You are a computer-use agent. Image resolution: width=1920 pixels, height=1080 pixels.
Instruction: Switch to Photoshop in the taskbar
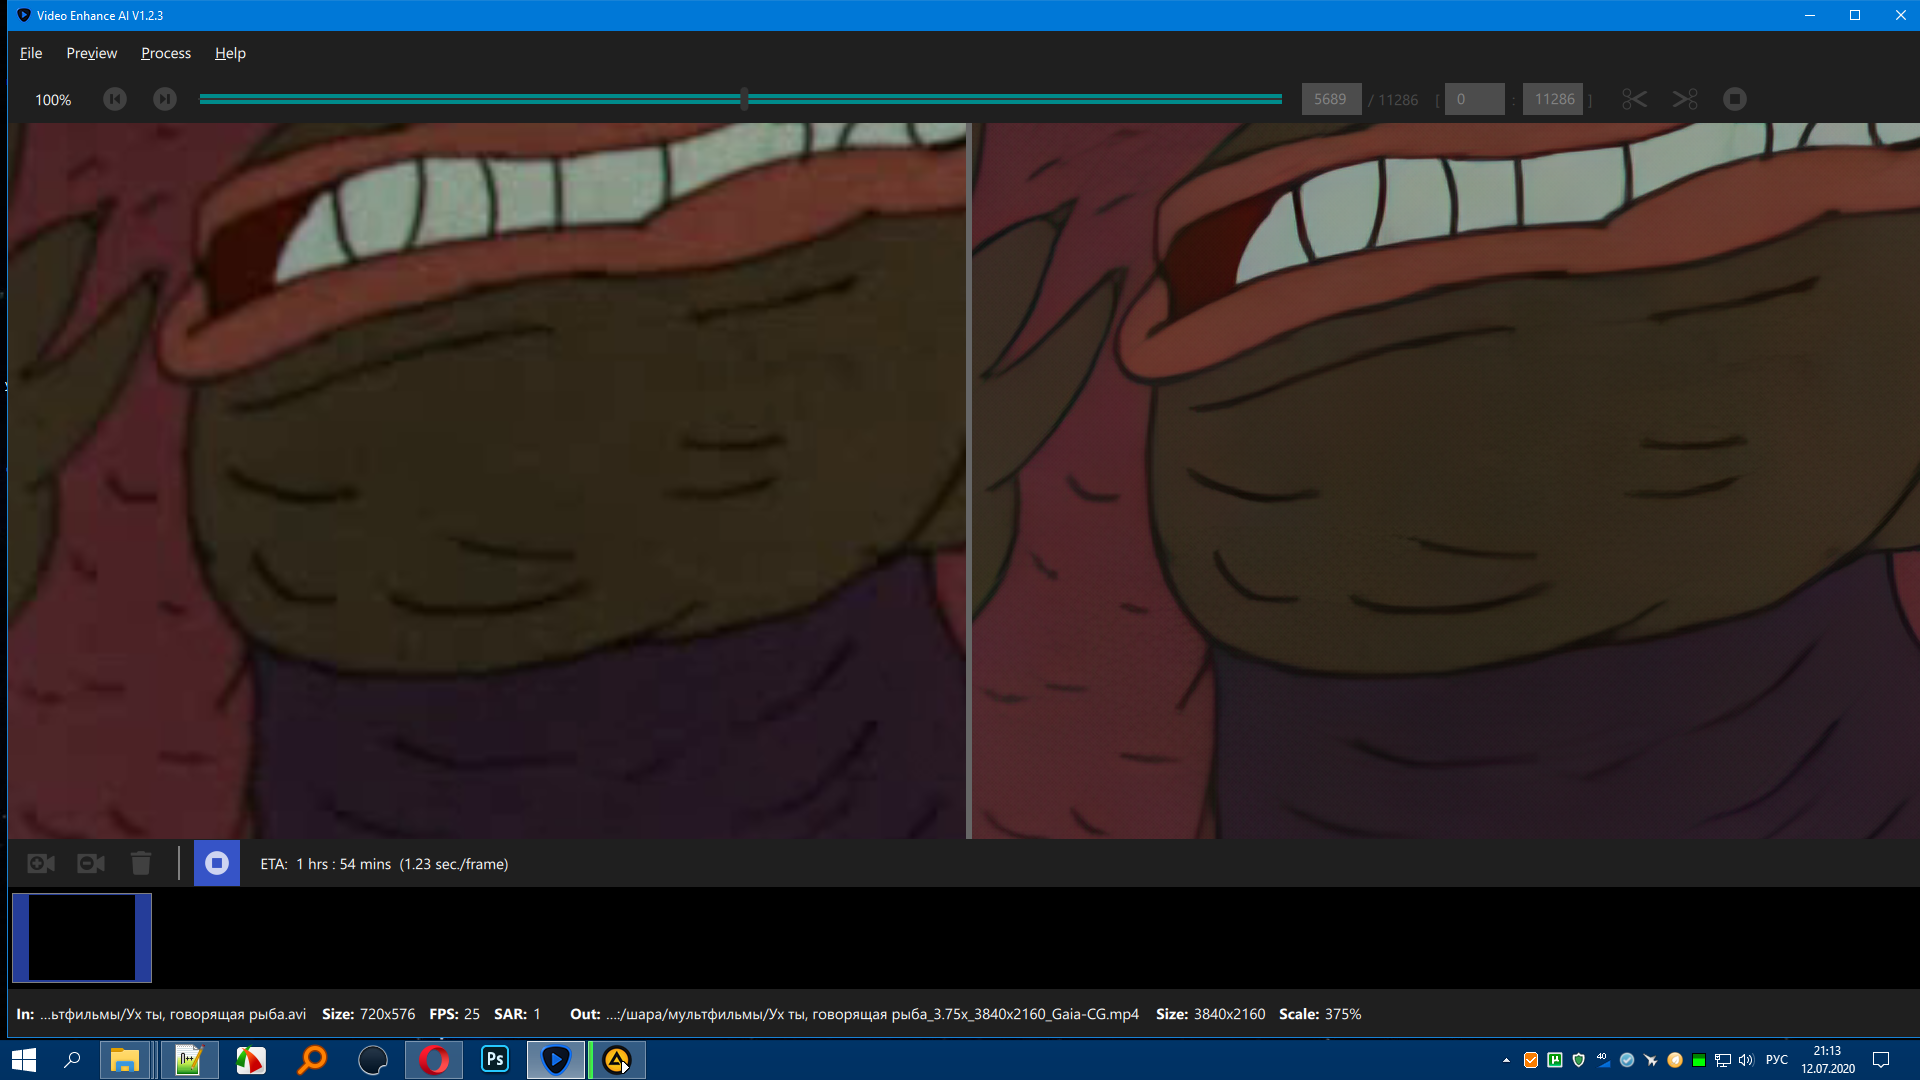(x=495, y=1060)
